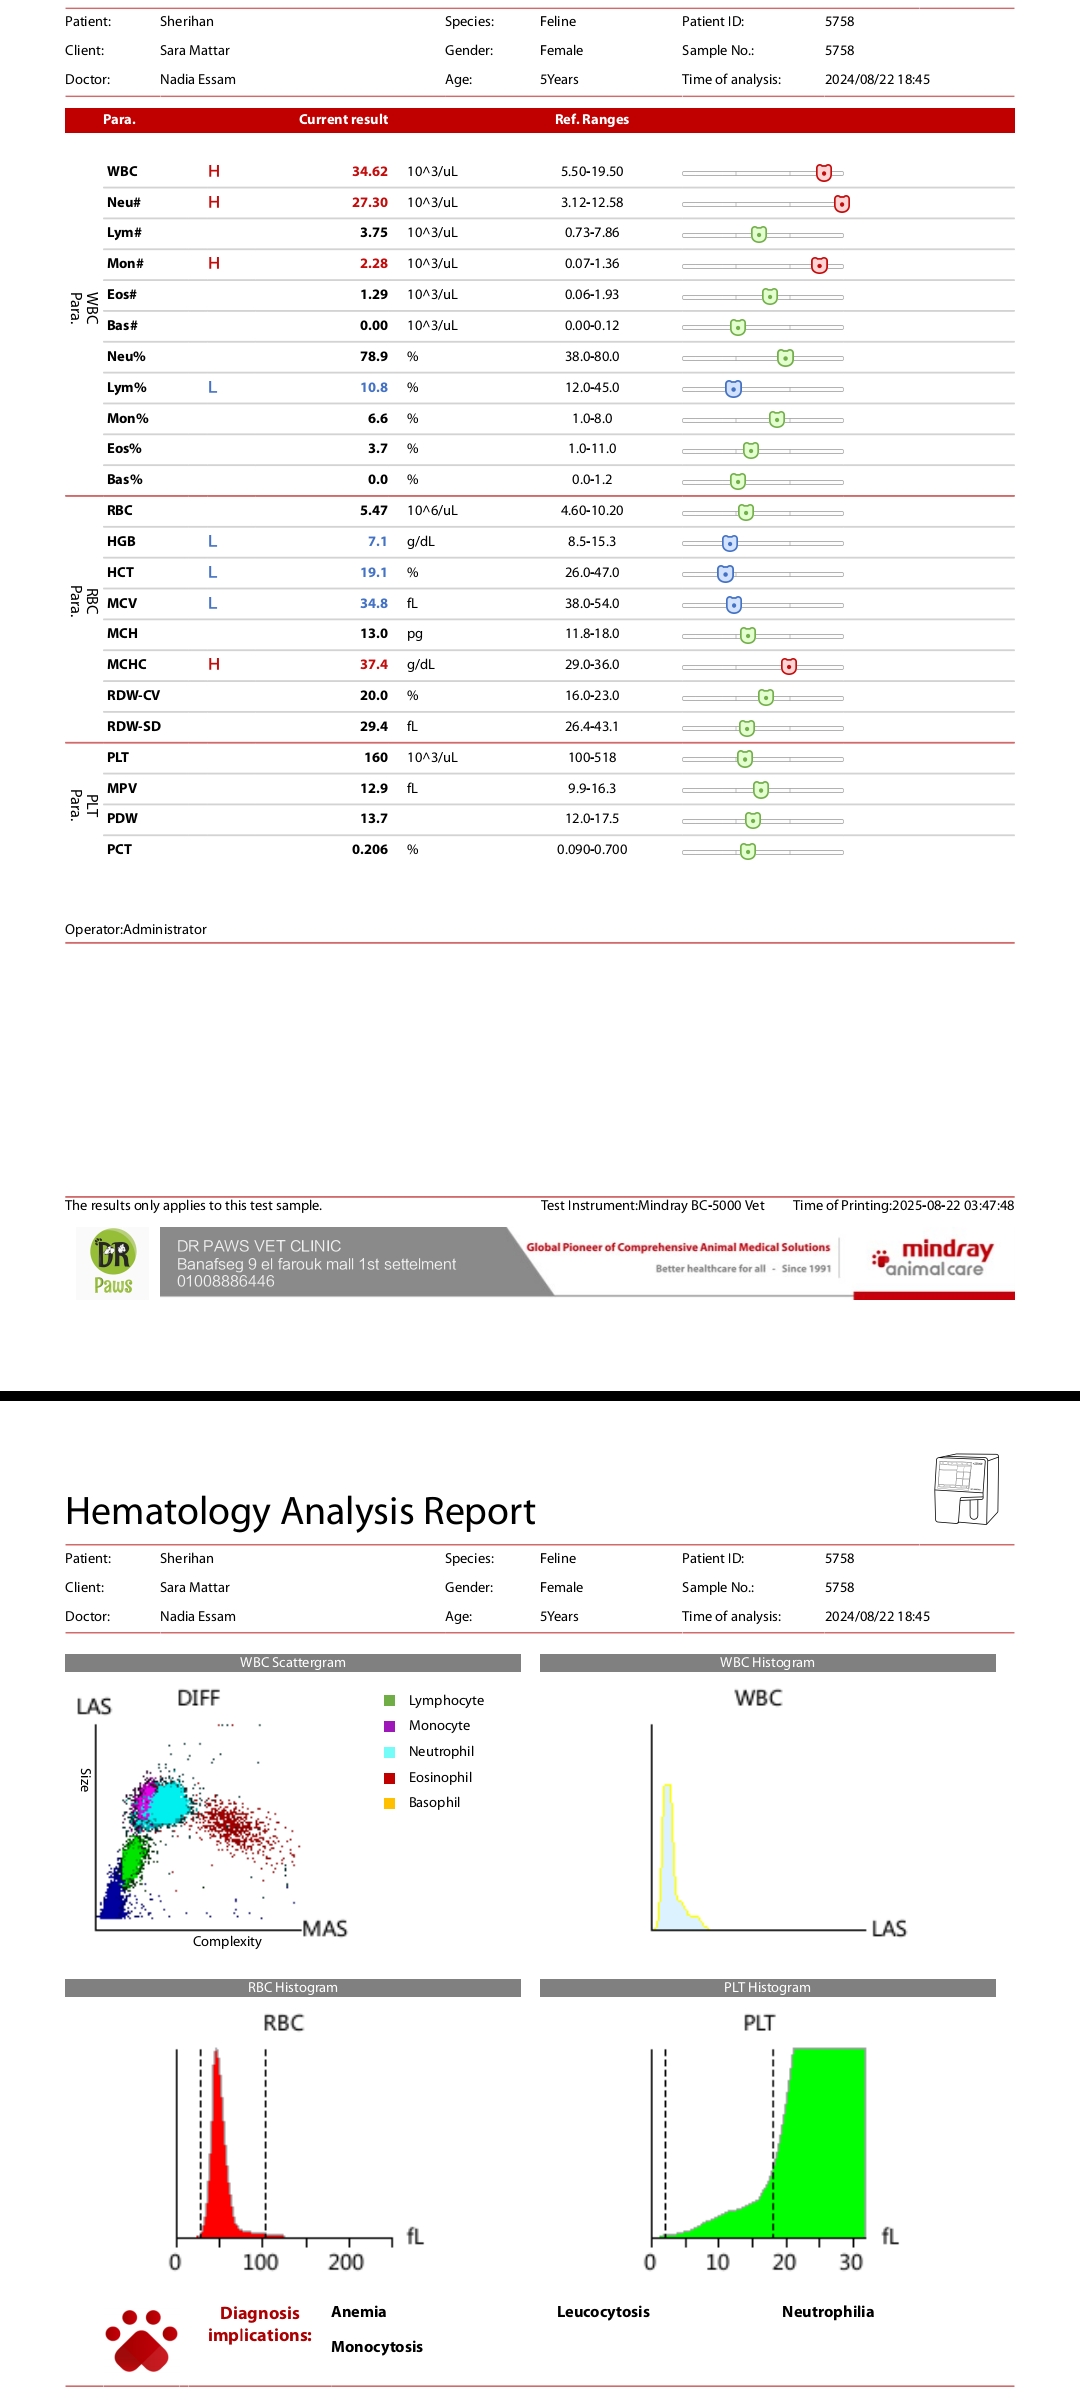This screenshot has width=1080, height=2400.
Task: Click the Ref. Ranges column header
Action: tap(592, 119)
